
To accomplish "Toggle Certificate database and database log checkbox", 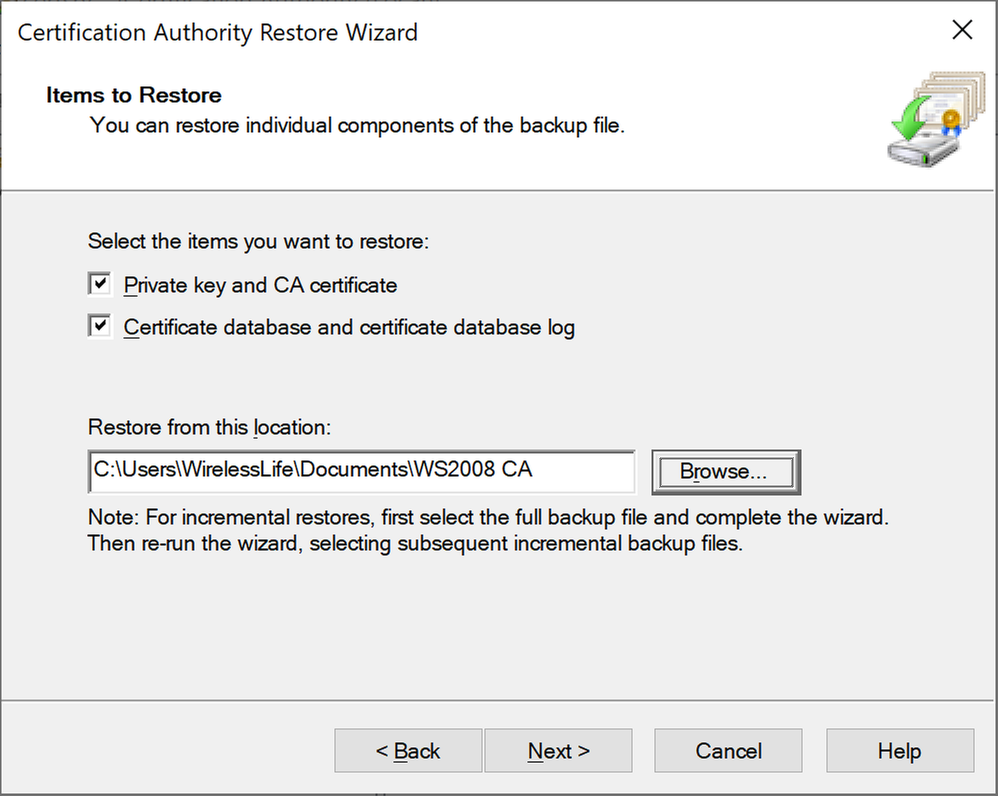I will click(100, 326).
